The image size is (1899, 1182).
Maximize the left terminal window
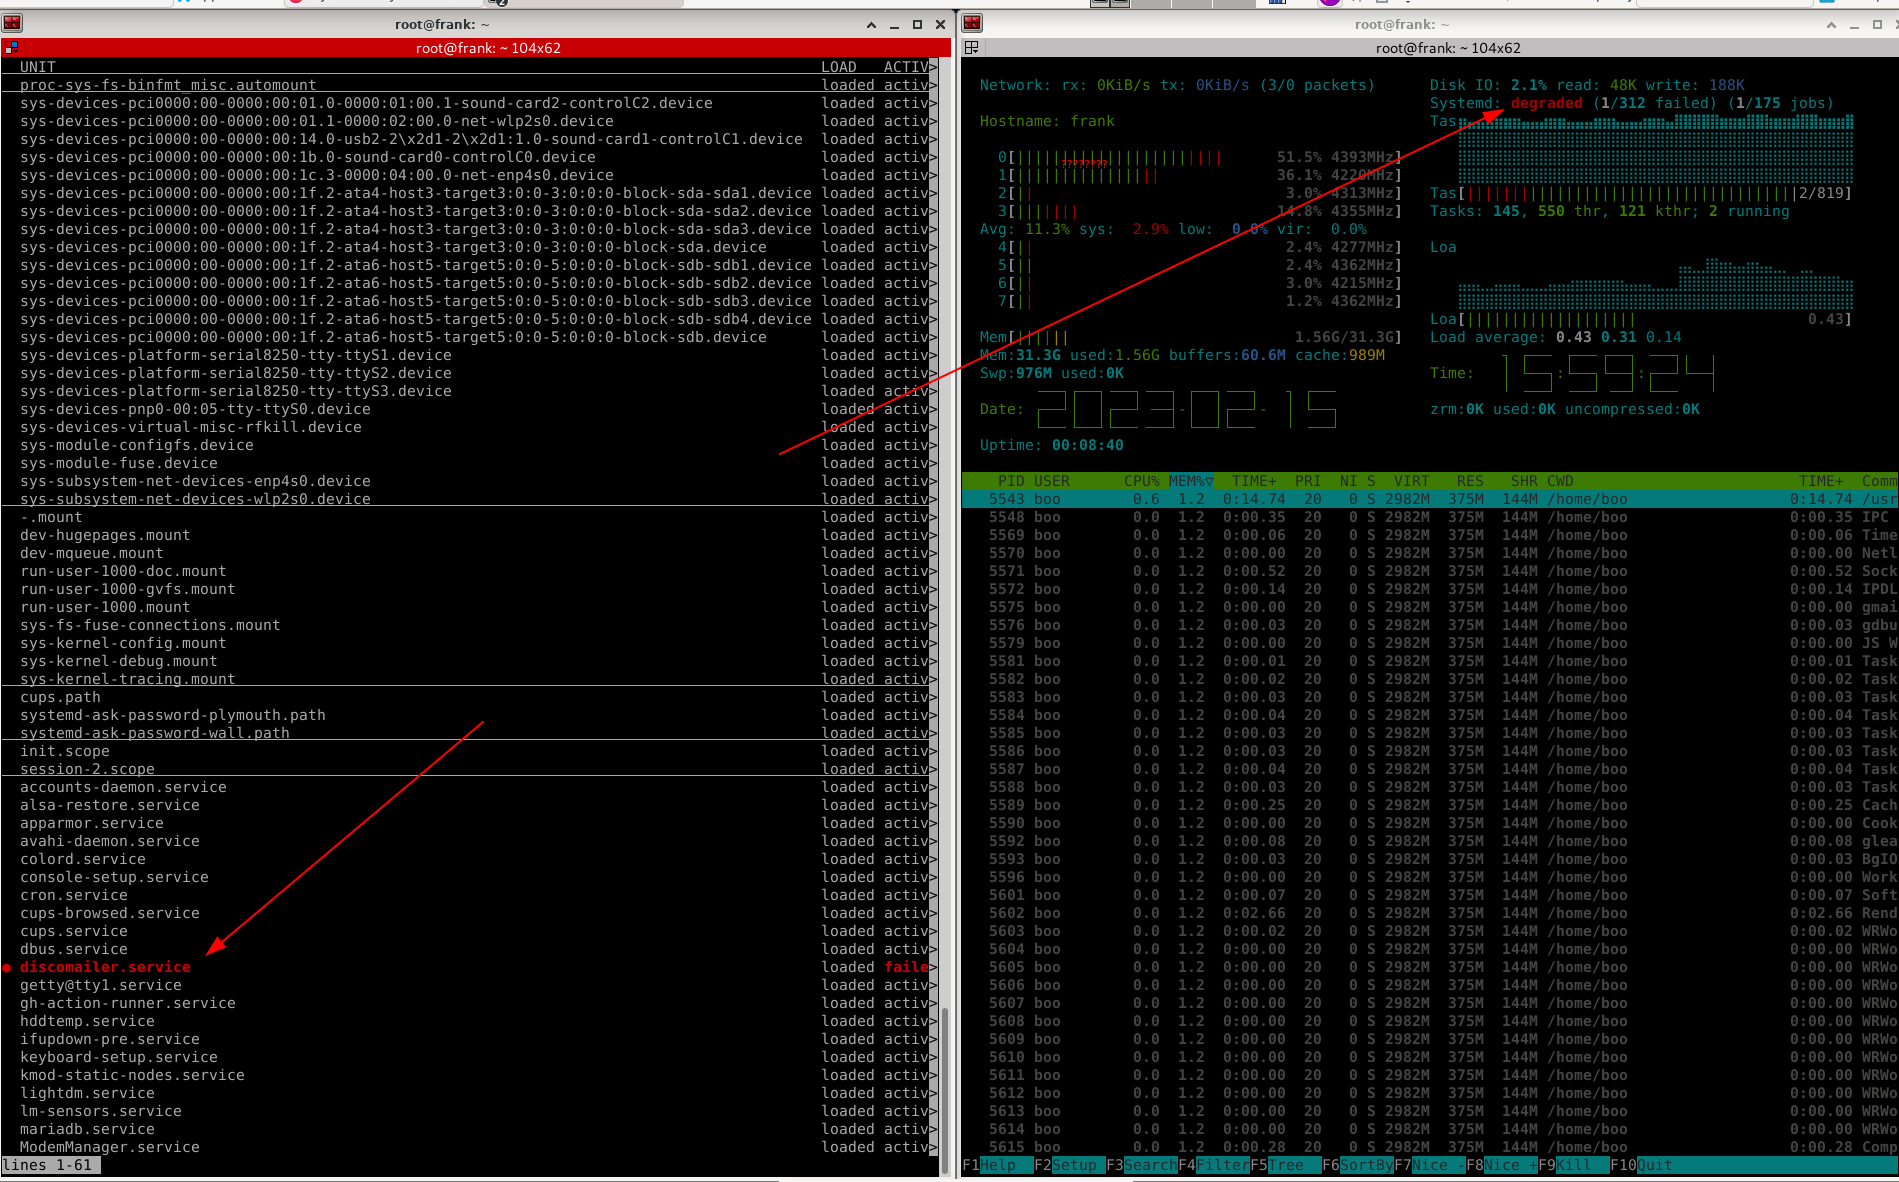[x=917, y=24]
